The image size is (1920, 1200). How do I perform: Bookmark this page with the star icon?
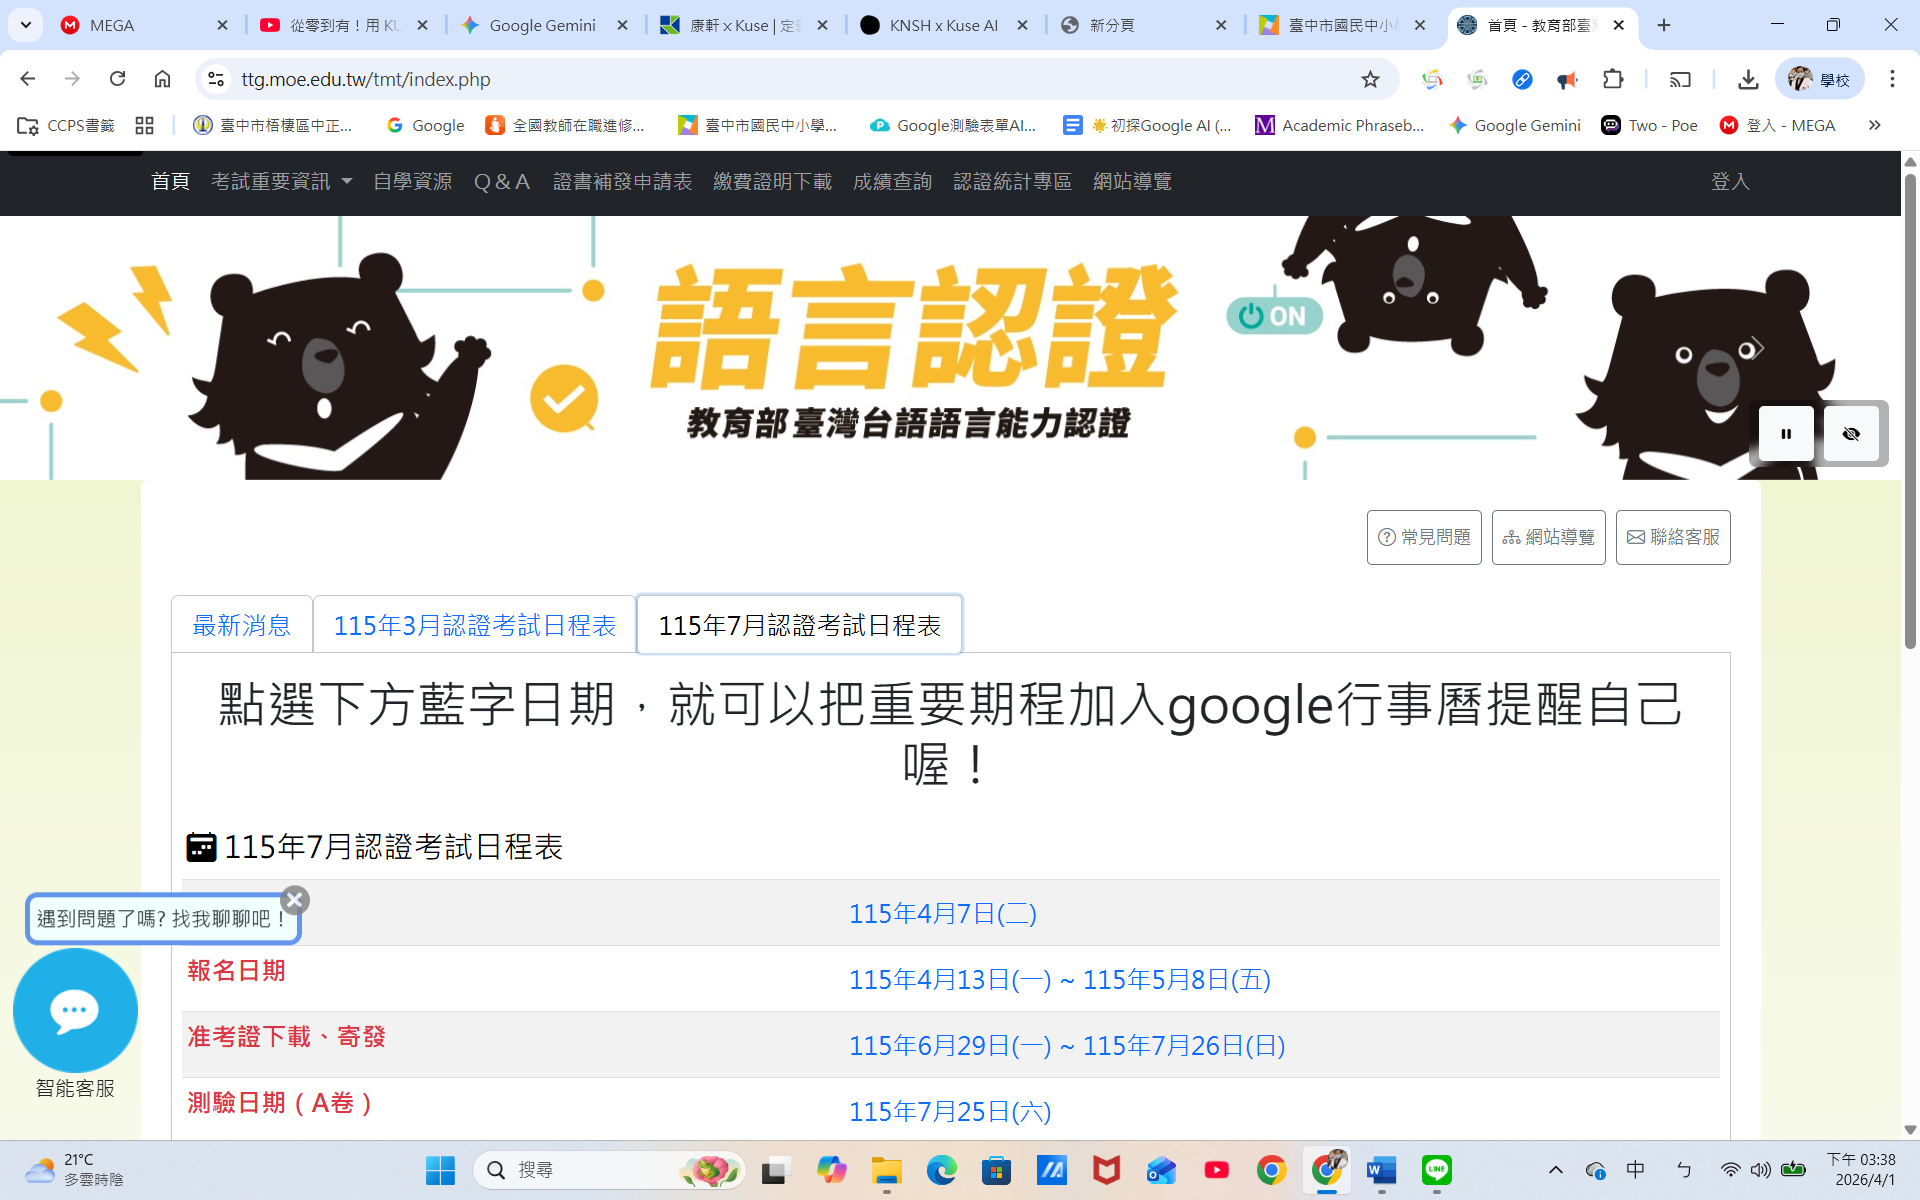point(1370,79)
